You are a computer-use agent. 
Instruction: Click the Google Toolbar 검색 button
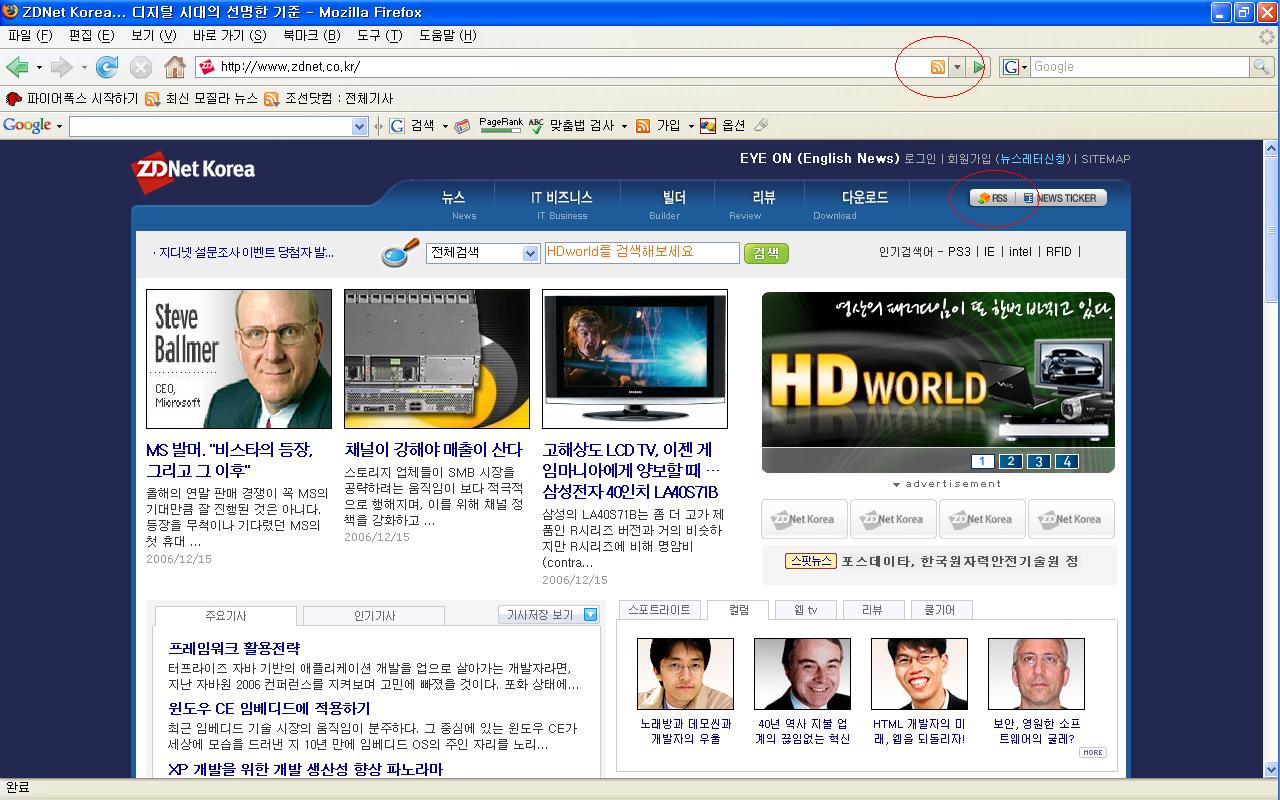tap(413, 126)
